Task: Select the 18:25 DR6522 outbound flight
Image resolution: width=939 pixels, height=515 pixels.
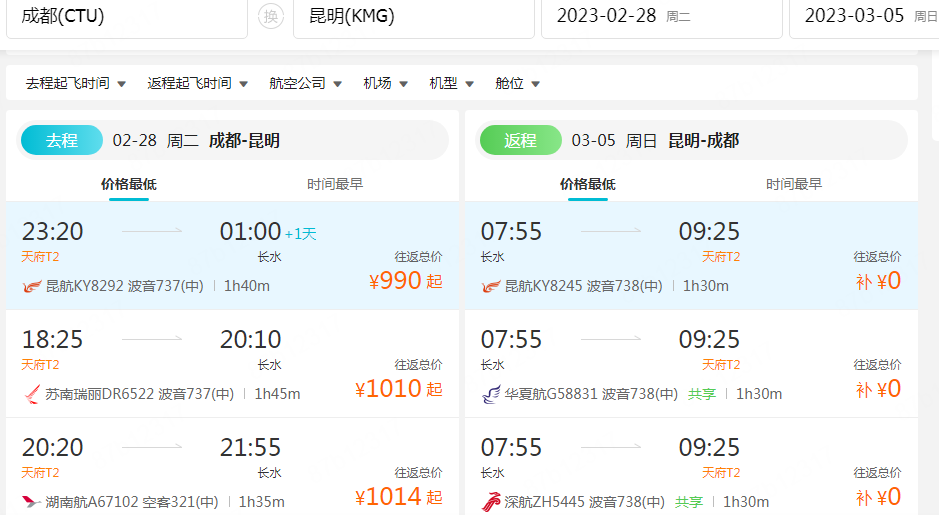Action: pos(232,363)
